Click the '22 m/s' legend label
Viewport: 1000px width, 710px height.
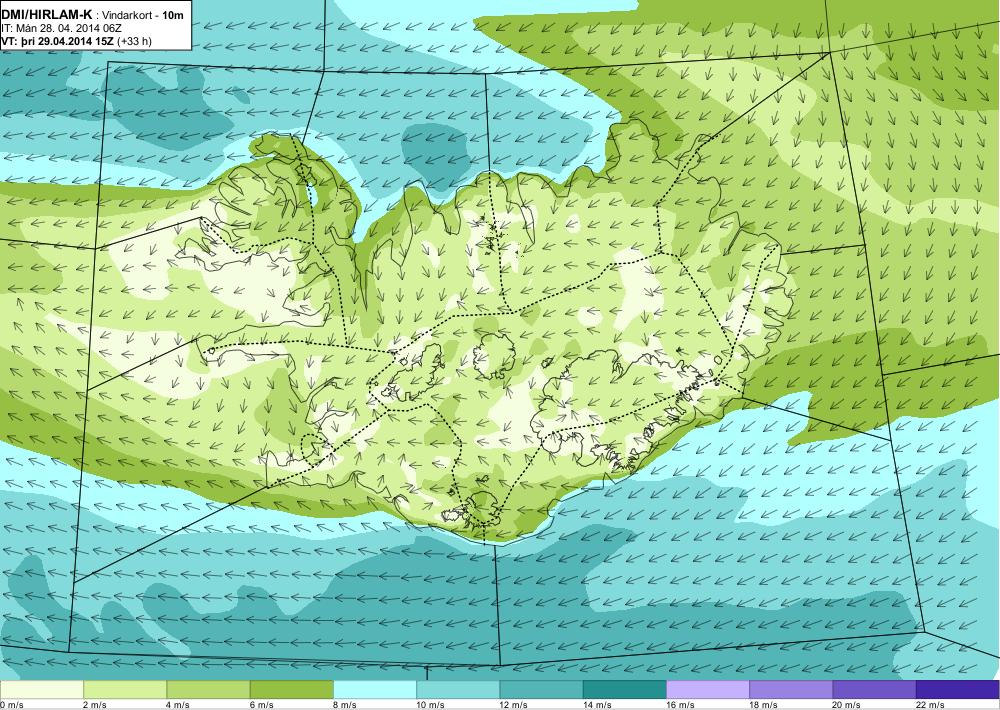930,704
